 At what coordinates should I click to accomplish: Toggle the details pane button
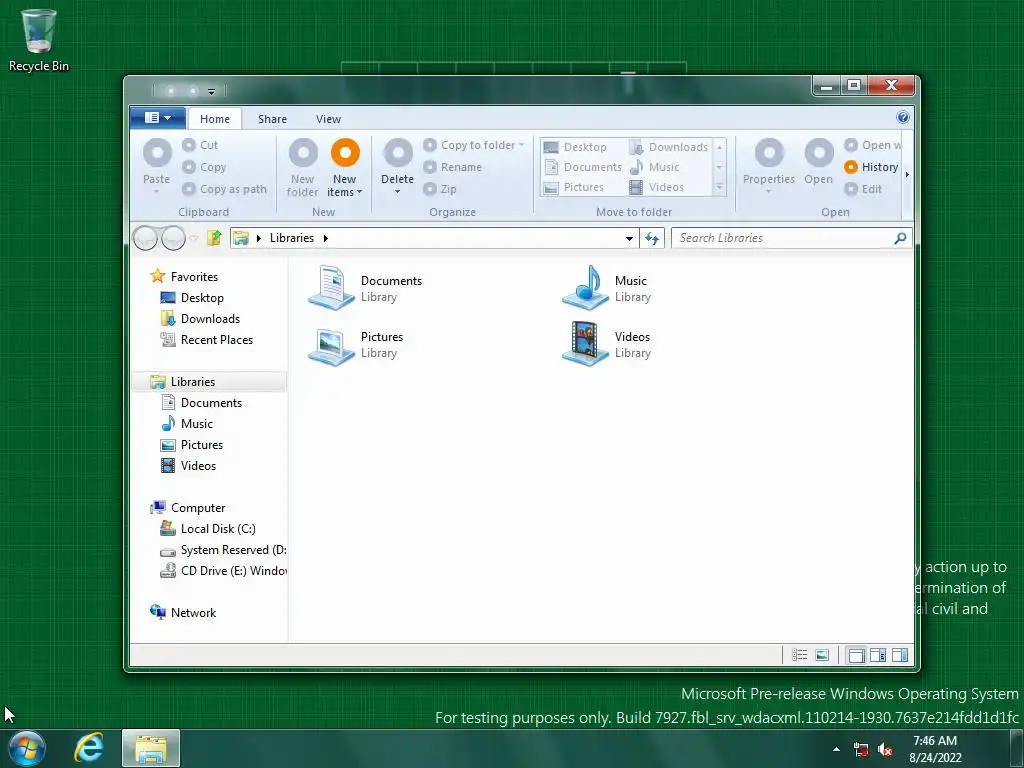pyautogui.click(x=878, y=655)
